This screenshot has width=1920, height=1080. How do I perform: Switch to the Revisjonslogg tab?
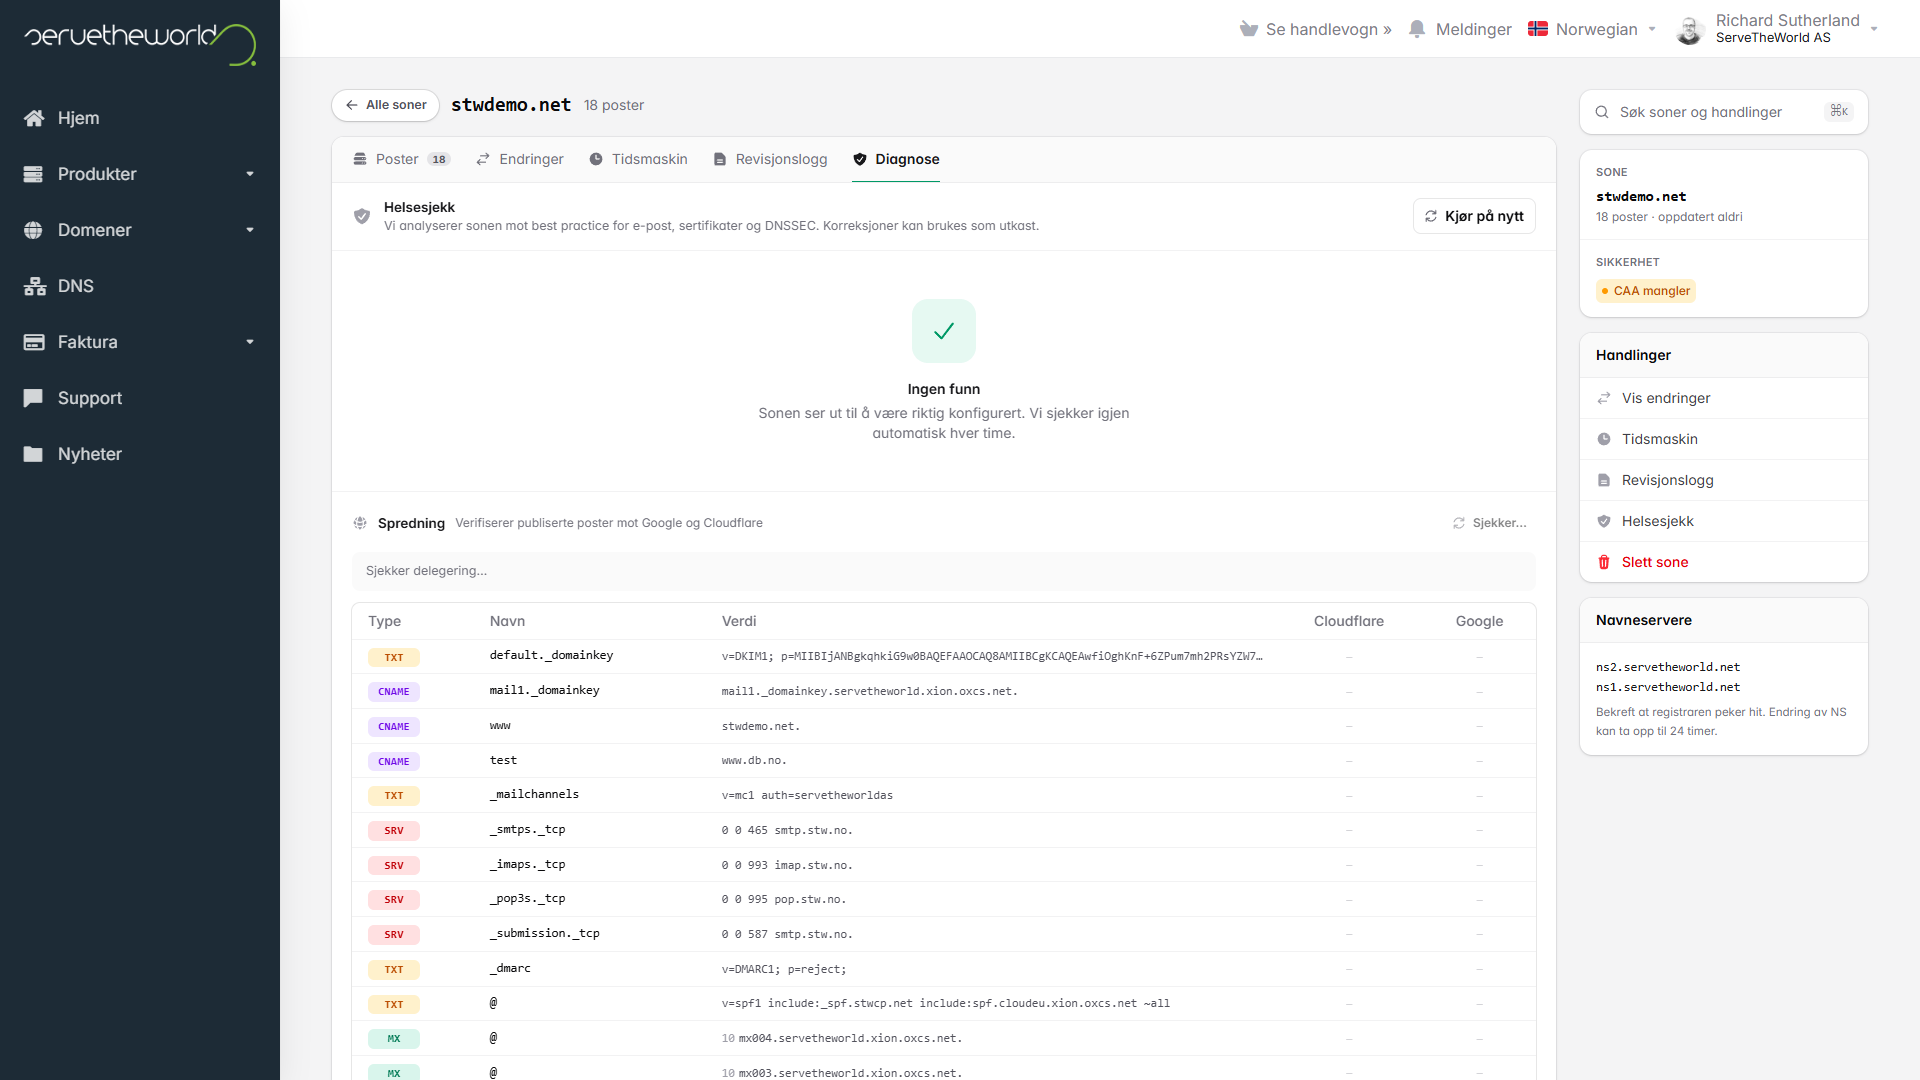(x=770, y=159)
